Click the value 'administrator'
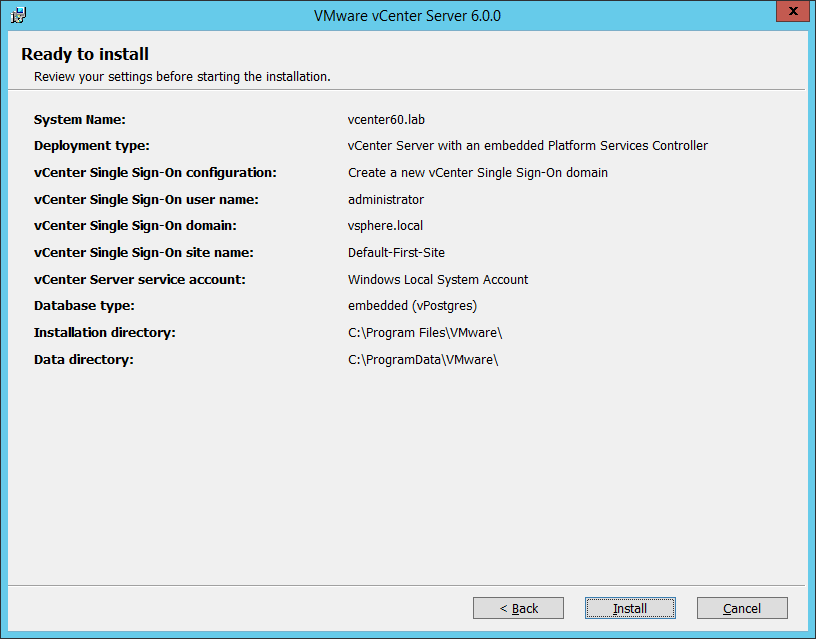Screen dimensions: 816x639 tap(386, 200)
